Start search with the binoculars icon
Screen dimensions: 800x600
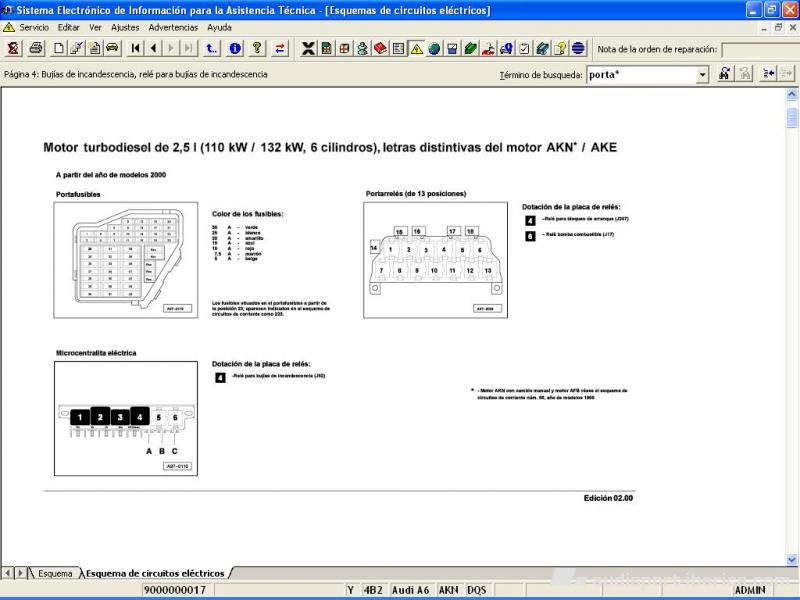pos(724,74)
